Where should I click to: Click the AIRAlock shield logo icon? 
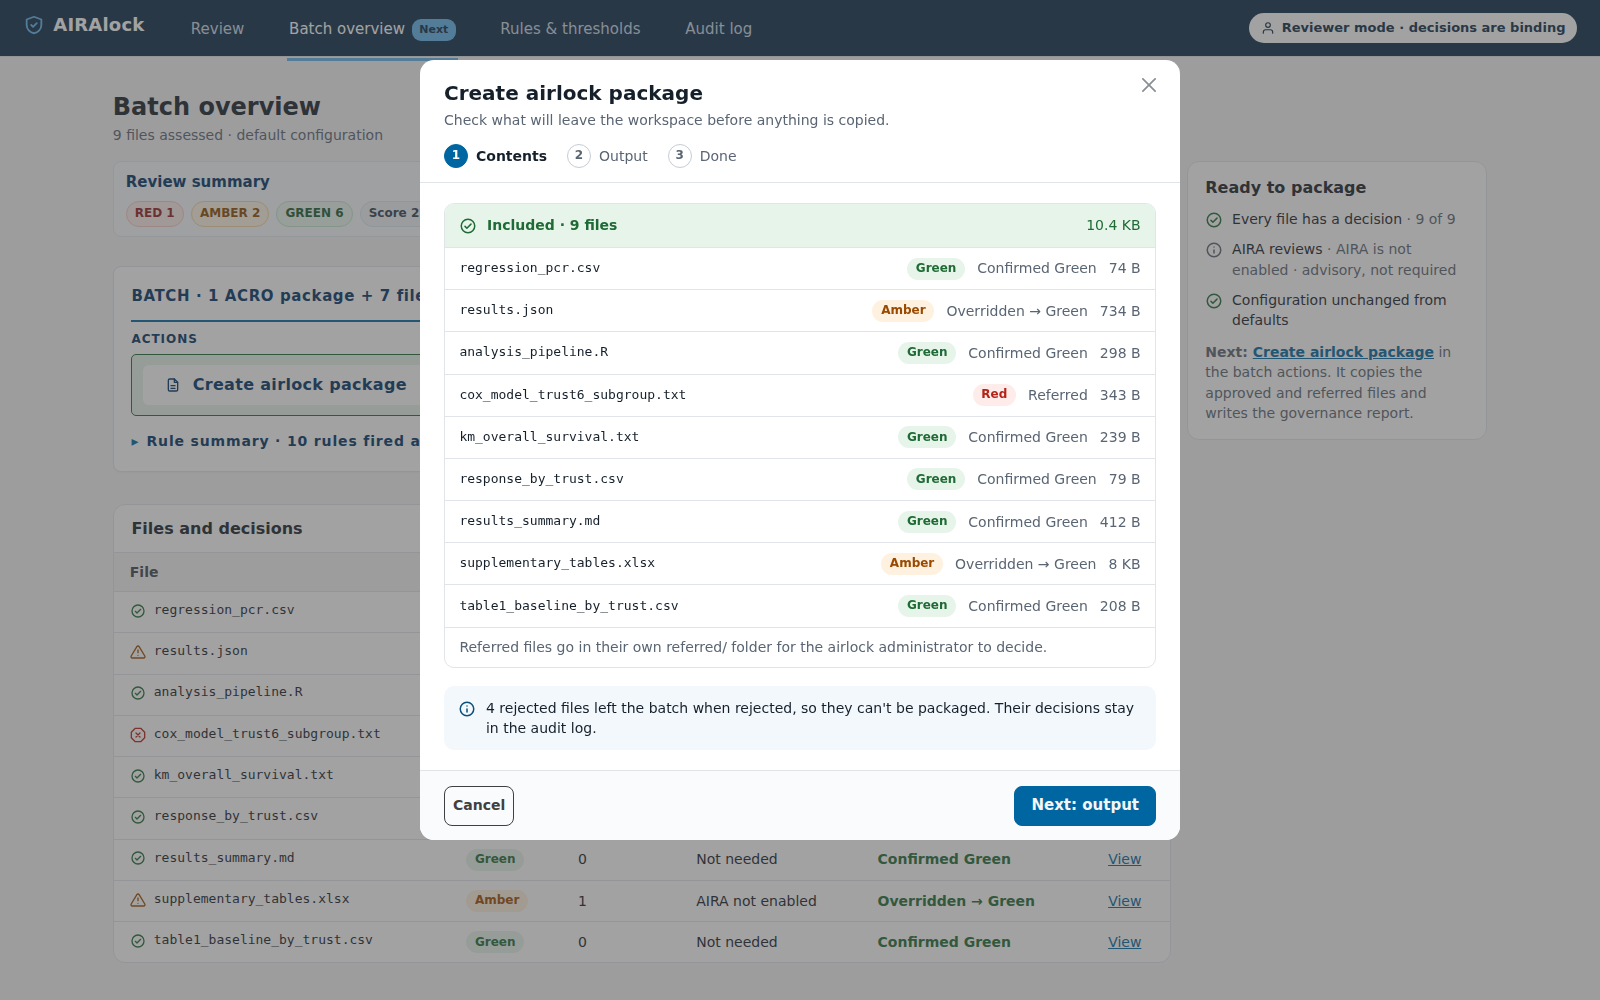34,25
